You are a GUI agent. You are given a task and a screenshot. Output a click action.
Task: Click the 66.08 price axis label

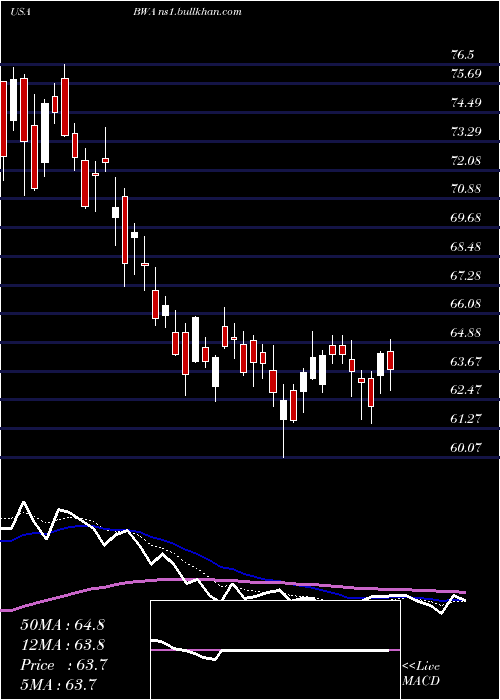467,304
